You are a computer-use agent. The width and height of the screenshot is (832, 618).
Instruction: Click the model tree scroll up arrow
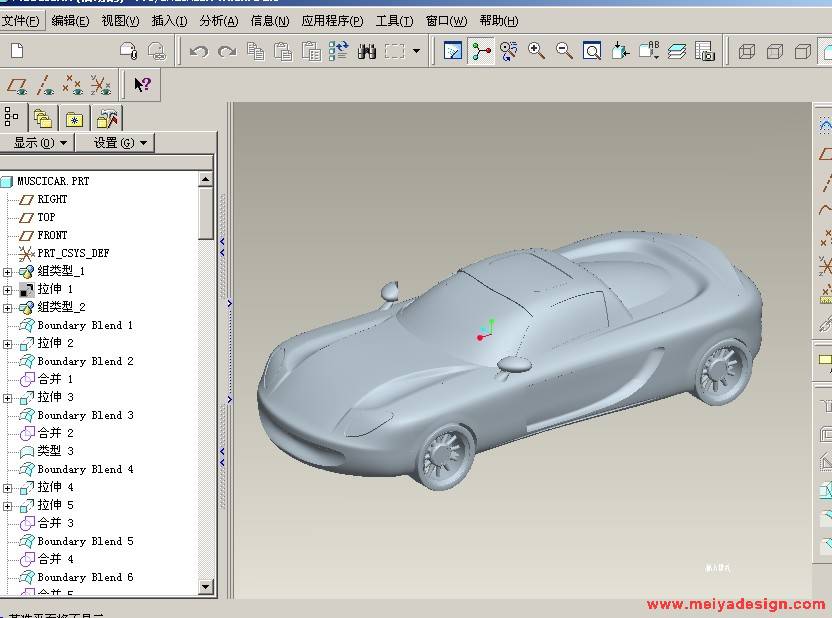[x=206, y=179]
